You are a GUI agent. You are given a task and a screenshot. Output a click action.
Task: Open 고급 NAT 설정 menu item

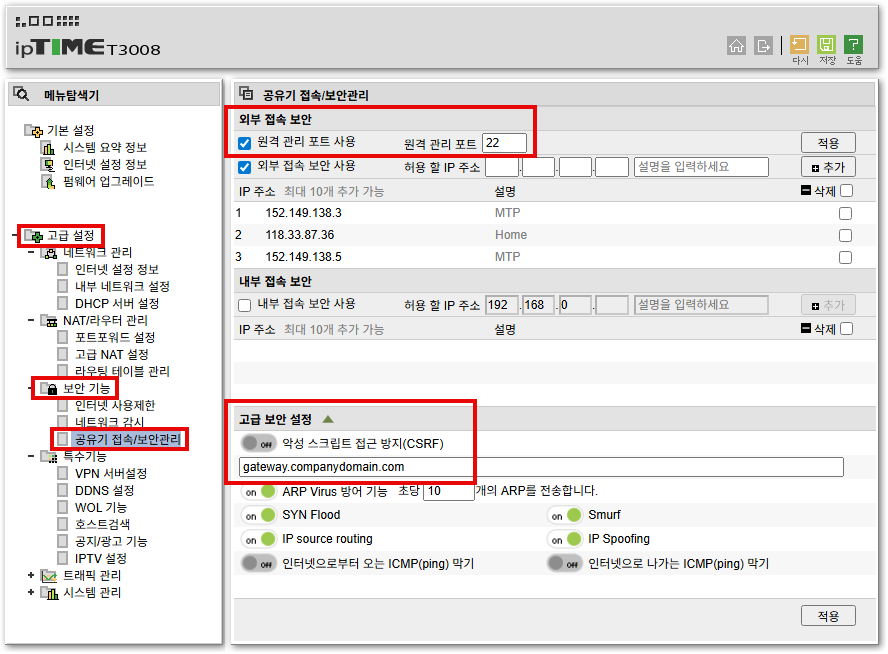[x=112, y=354]
